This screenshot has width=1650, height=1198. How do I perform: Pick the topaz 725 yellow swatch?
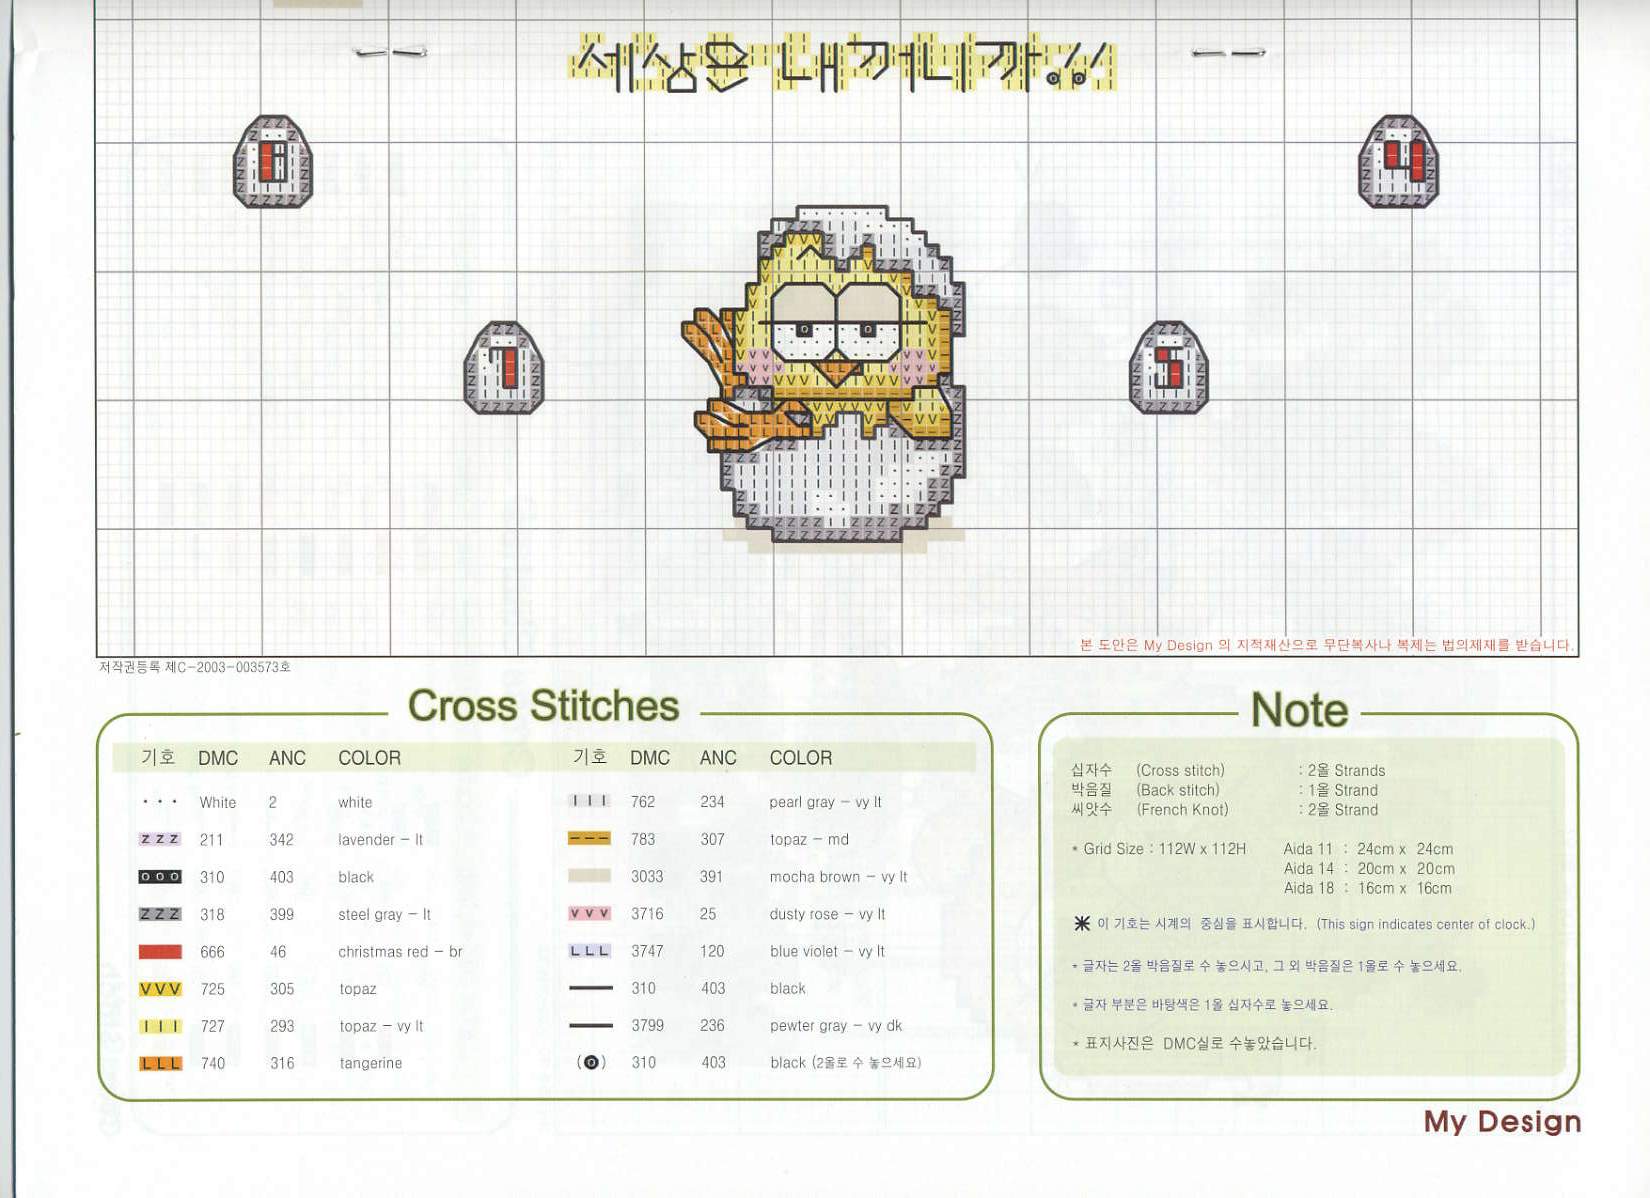pos(160,989)
